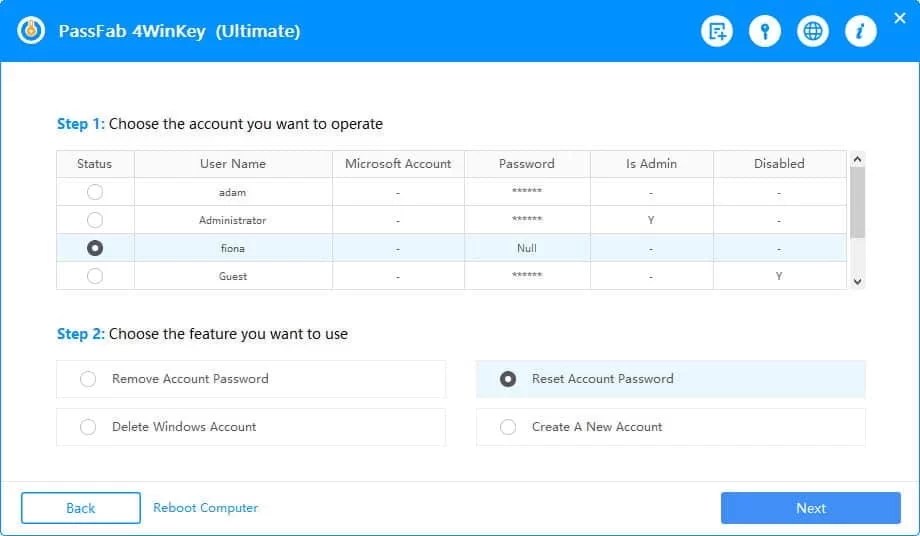Click the scroll down arrow of account list

(857, 281)
